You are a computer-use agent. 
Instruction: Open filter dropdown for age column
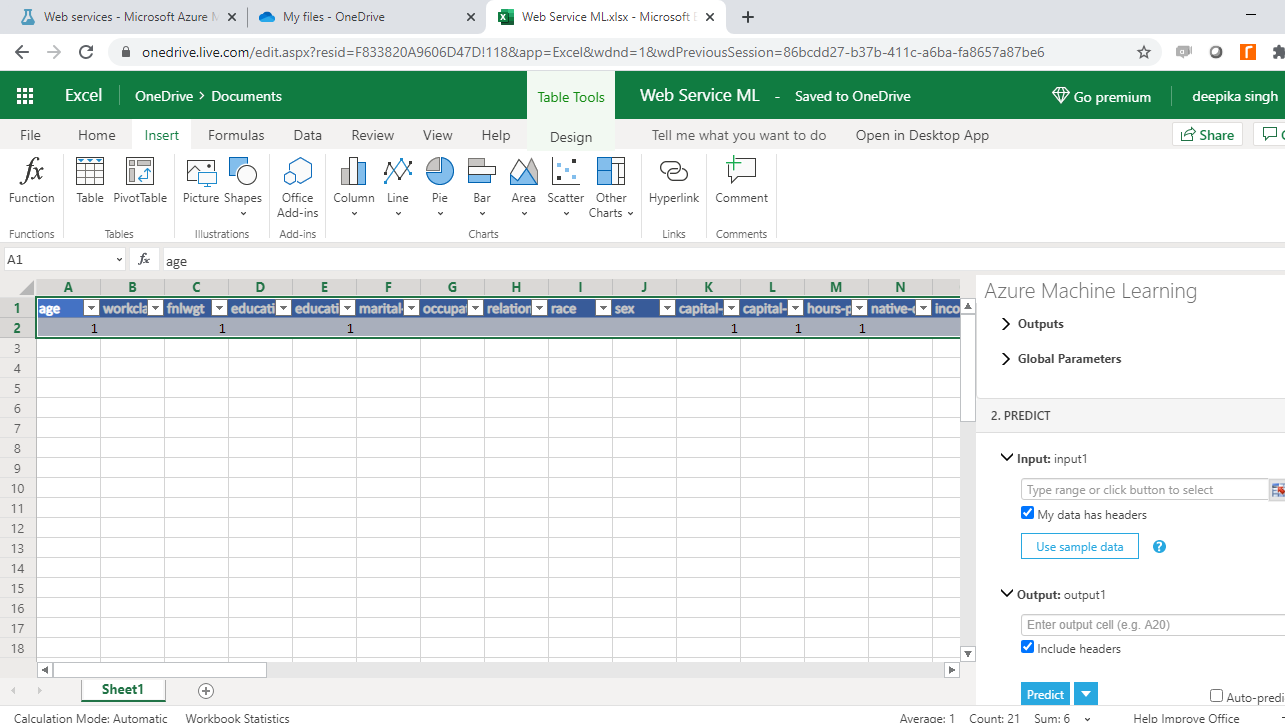[x=91, y=308]
